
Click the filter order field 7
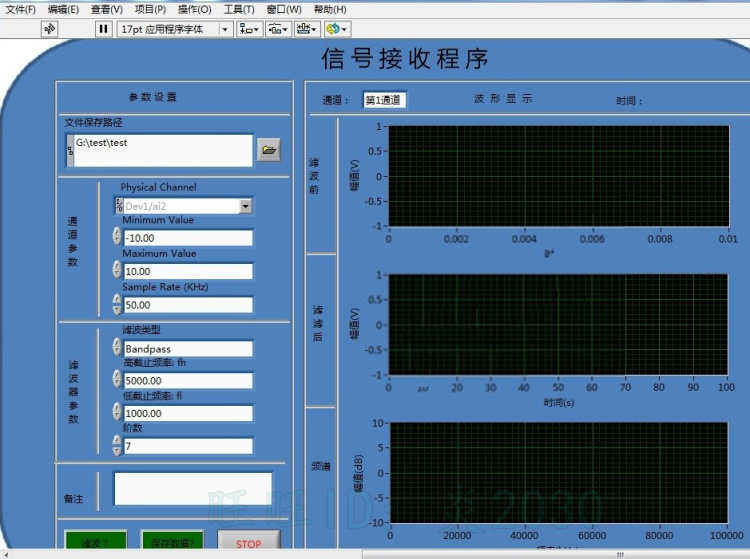(188, 446)
